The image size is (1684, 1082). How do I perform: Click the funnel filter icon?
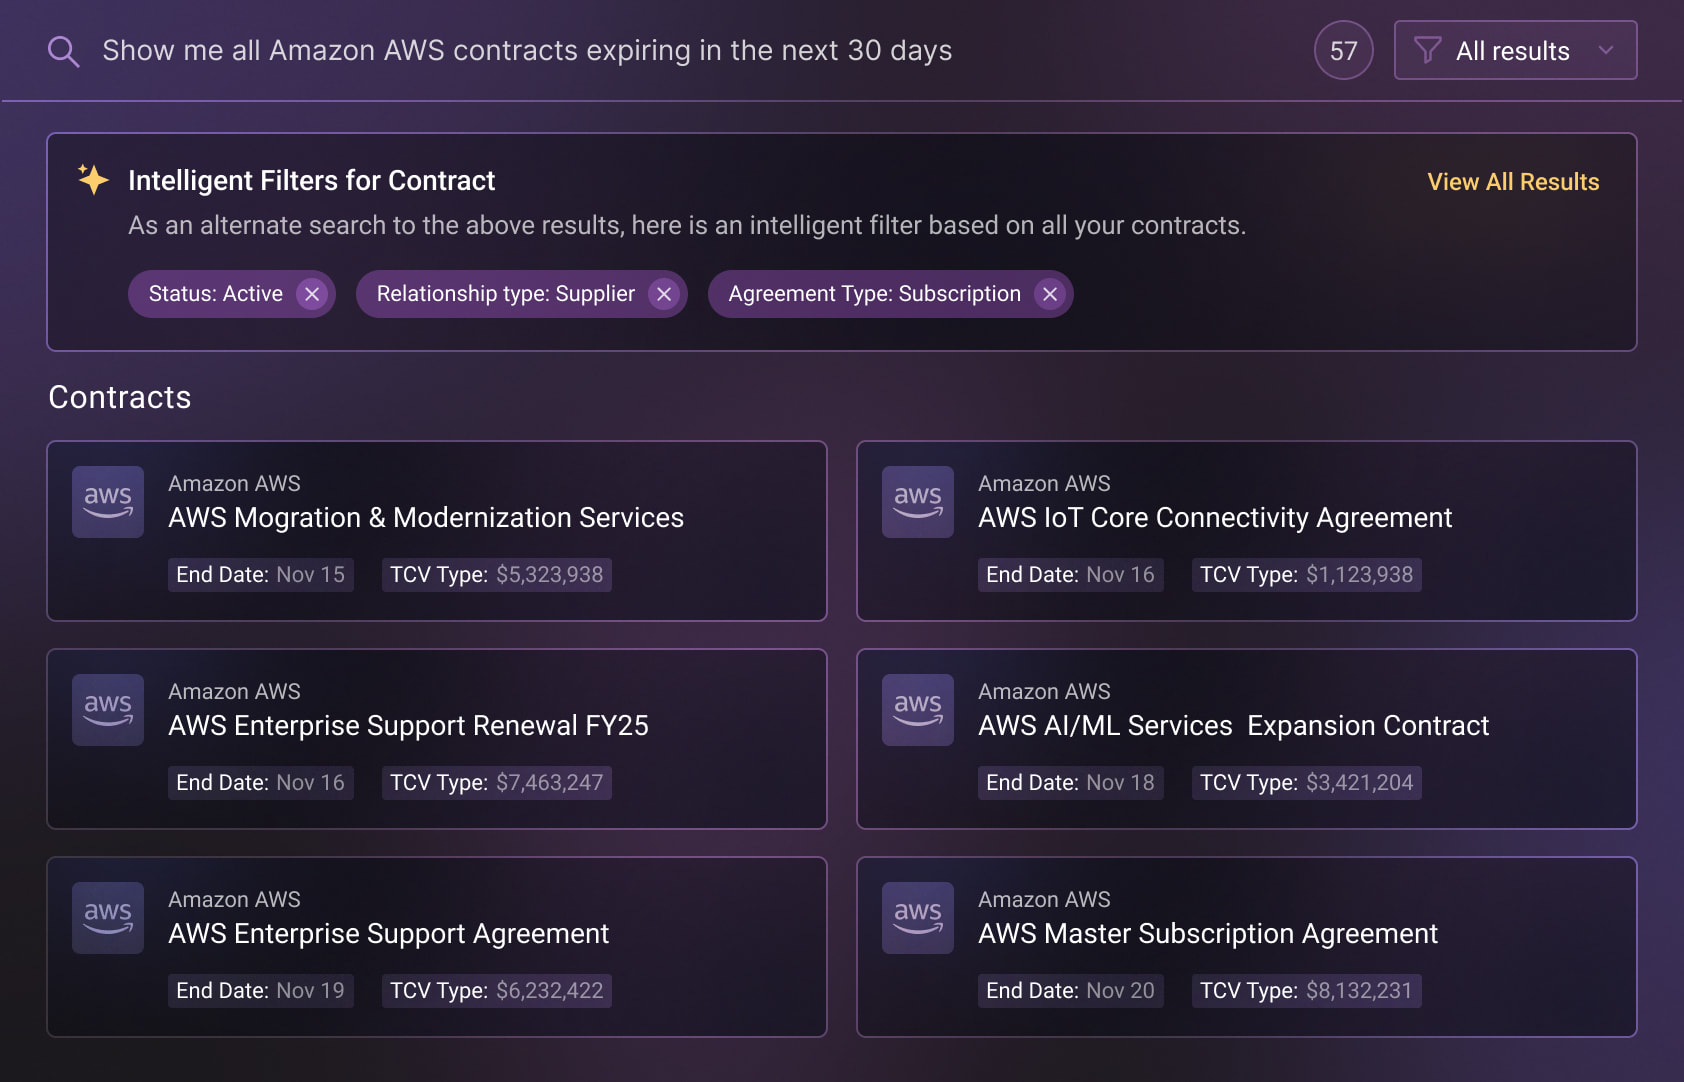point(1428,50)
